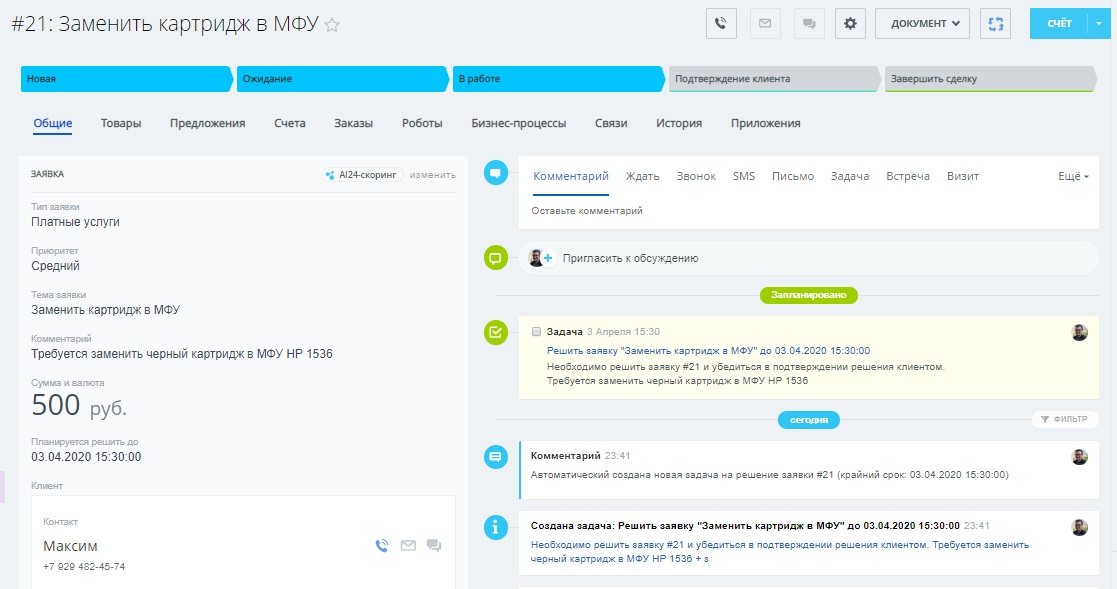Switch to the Товары tab
This screenshot has height=589, width=1117.
pos(121,123)
